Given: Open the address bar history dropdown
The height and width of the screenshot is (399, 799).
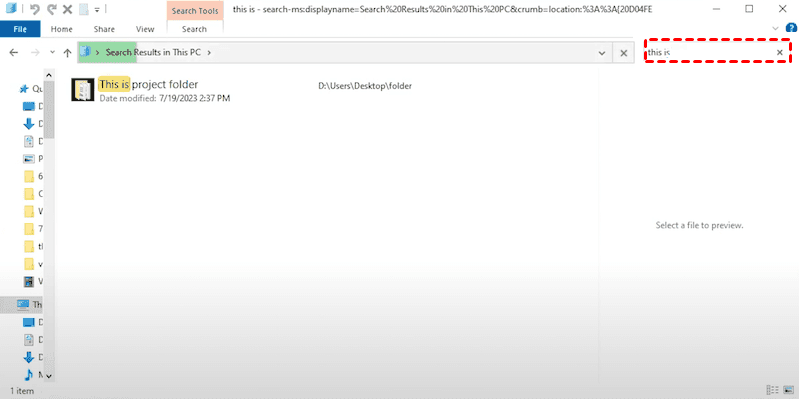Looking at the screenshot, I should 602,53.
